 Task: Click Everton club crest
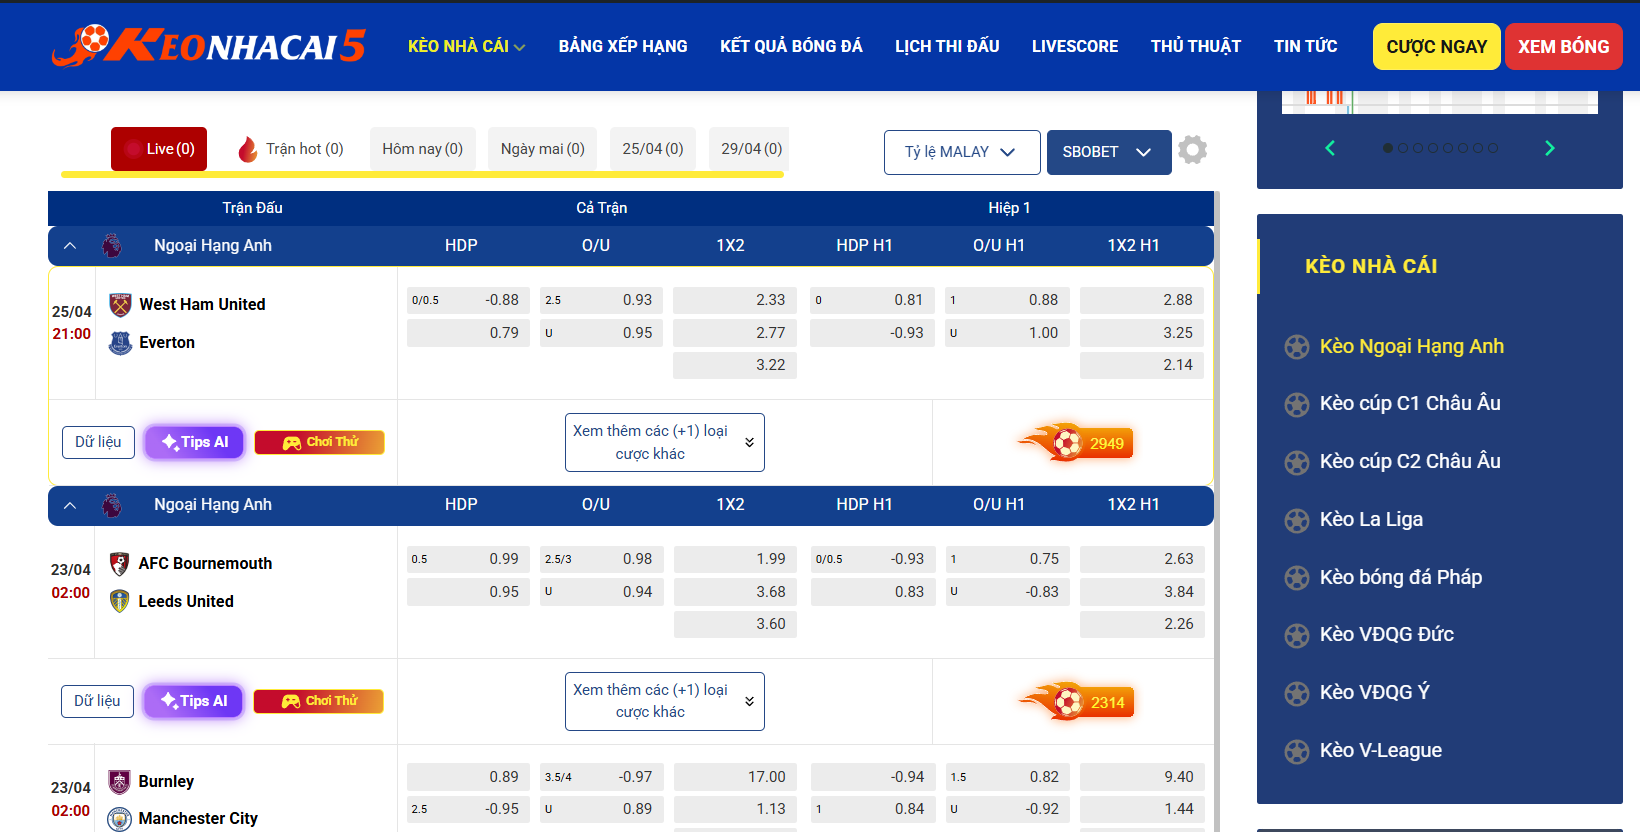120,343
